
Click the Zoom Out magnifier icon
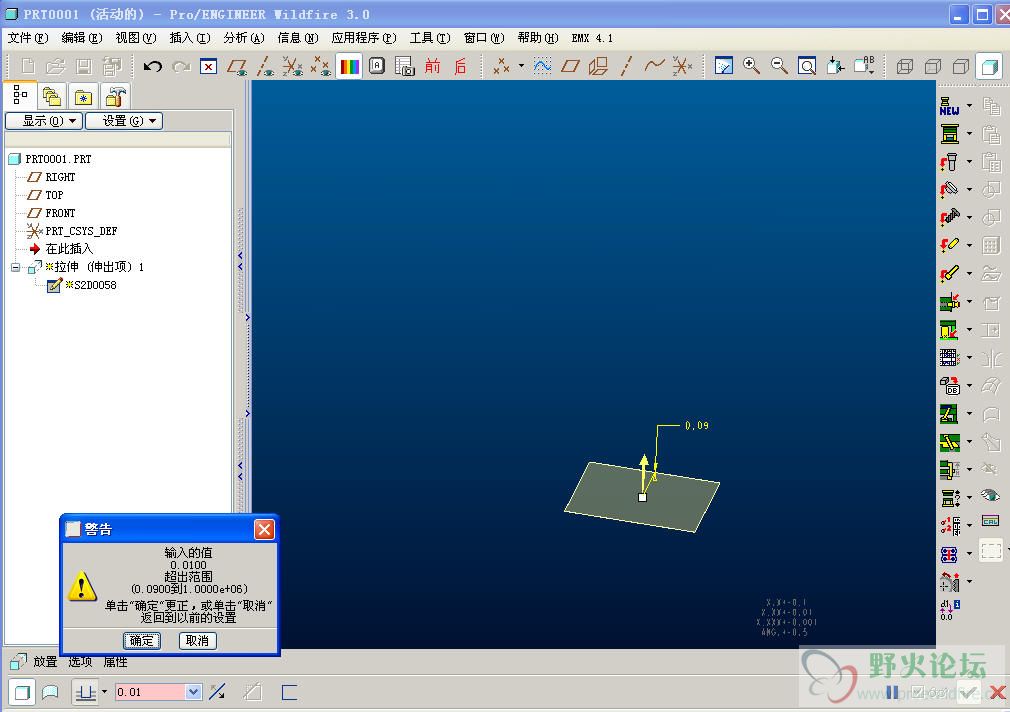(x=779, y=66)
